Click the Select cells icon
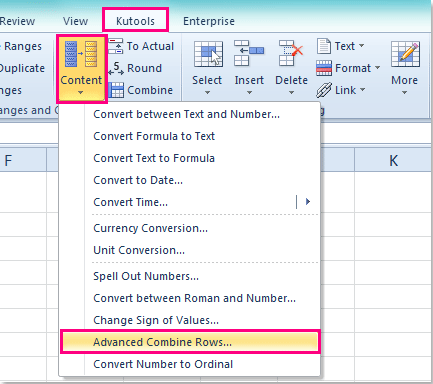The height and width of the screenshot is (384, 433). pyautogui.click(x=208, y=54)
